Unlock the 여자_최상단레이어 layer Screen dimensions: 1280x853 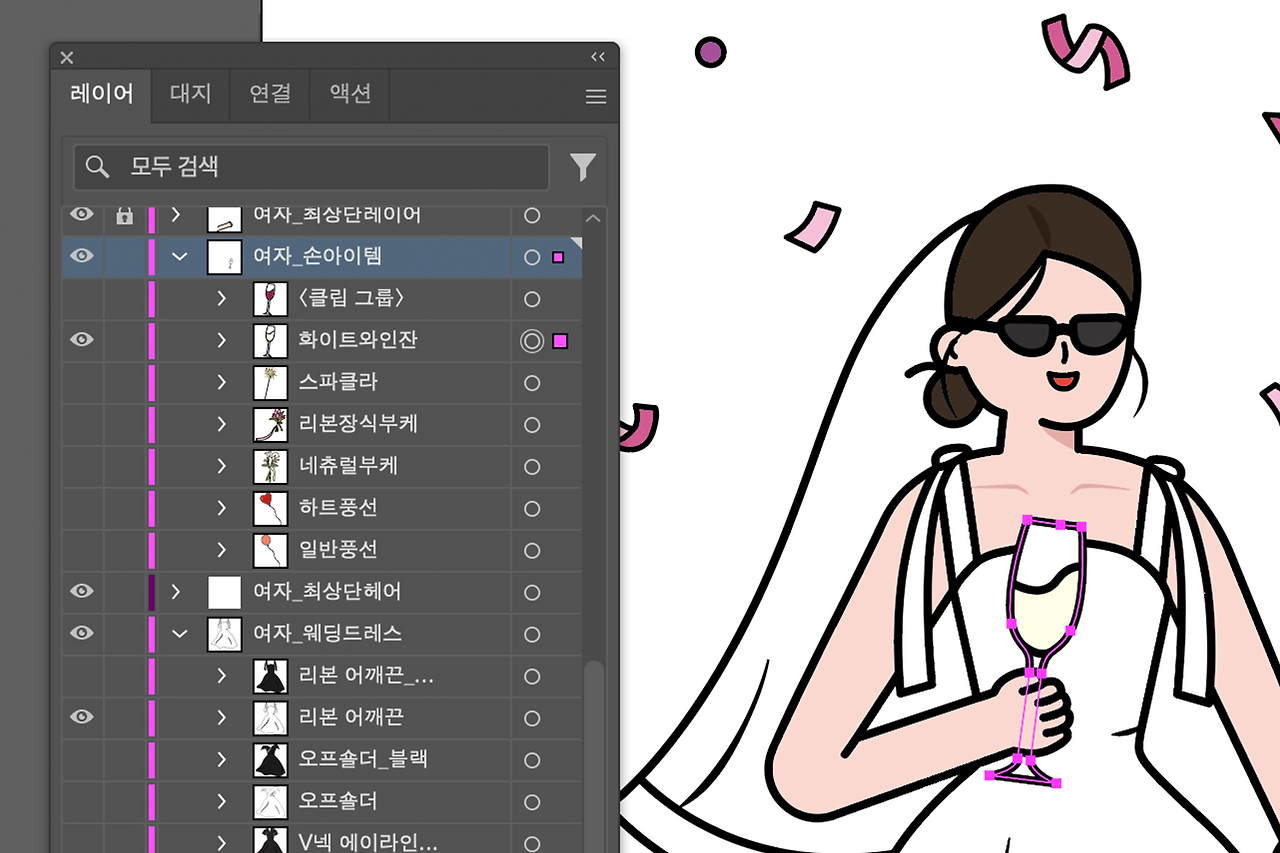point(124,214)
